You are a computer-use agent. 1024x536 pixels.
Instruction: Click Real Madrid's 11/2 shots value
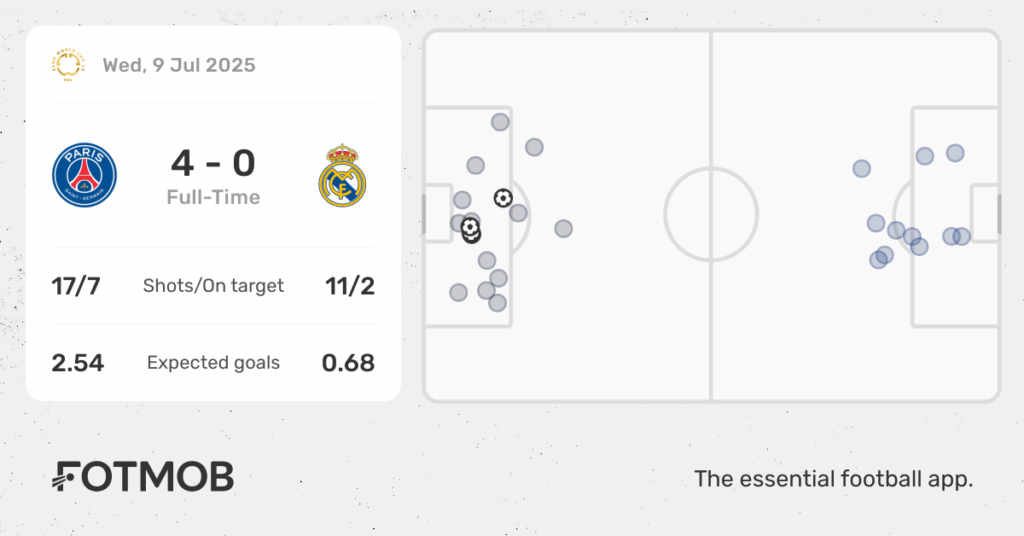tap(350, 286)
